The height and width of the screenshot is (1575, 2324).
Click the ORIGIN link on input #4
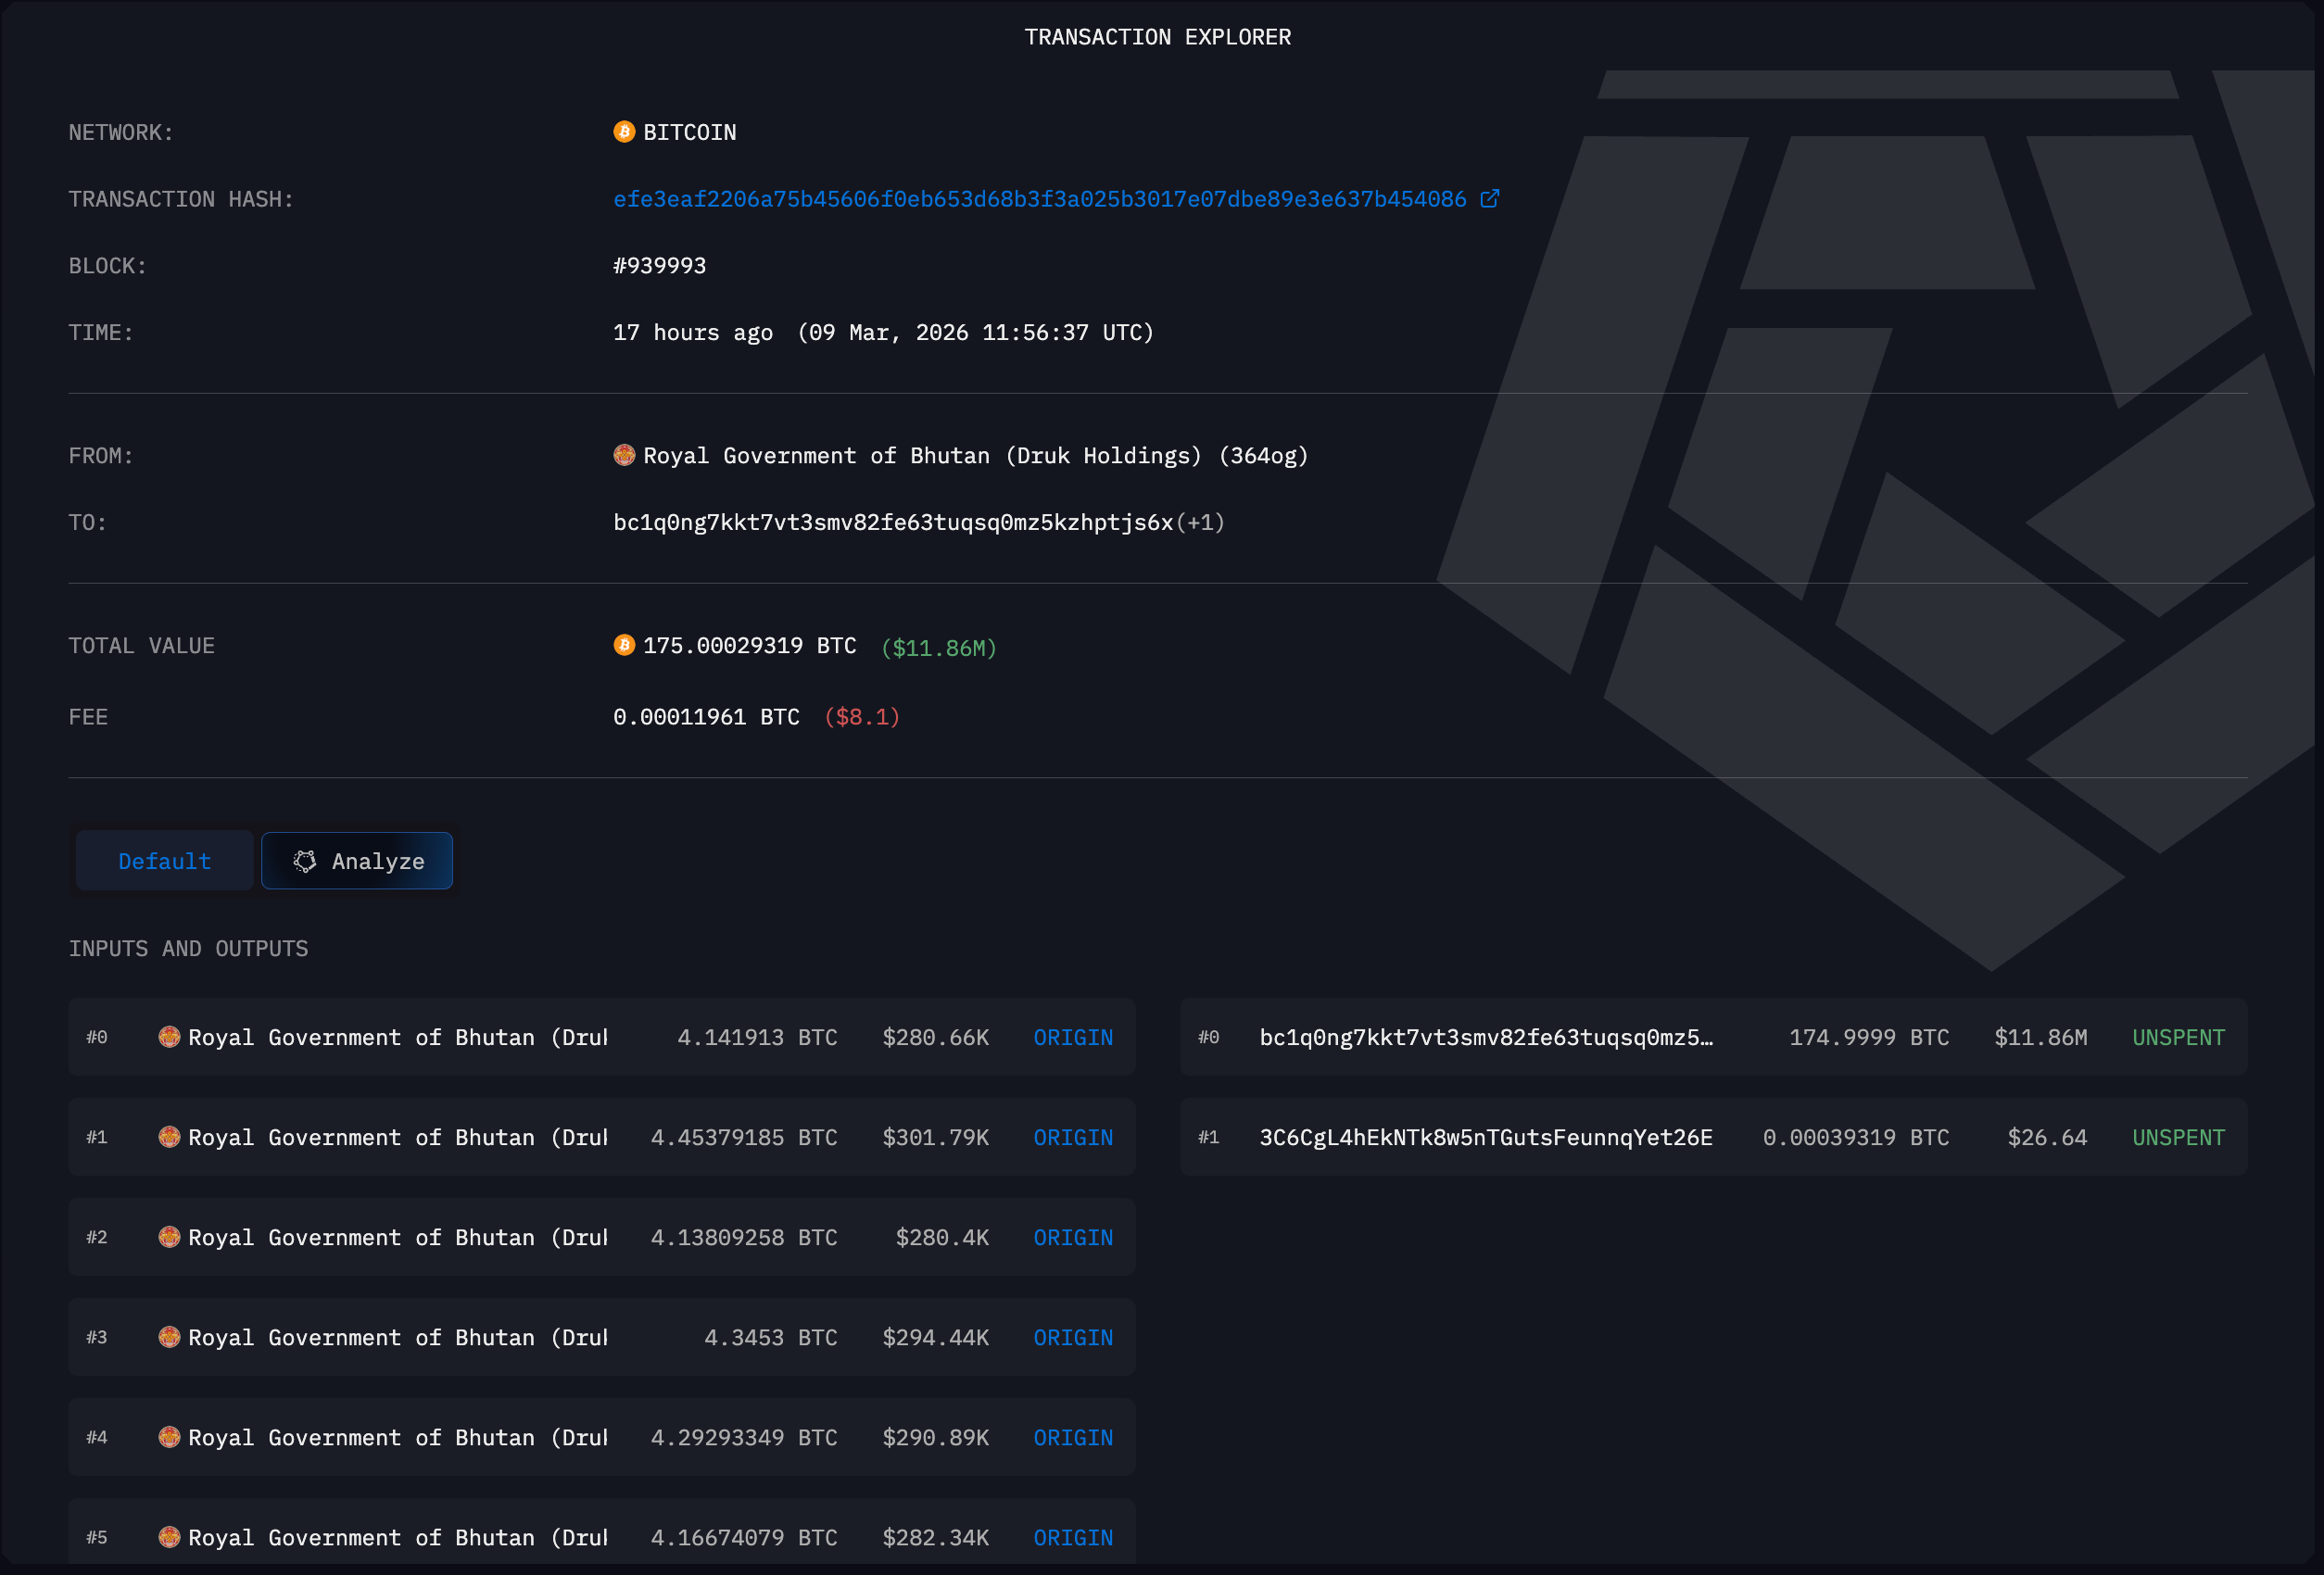click(1072, 1437)
